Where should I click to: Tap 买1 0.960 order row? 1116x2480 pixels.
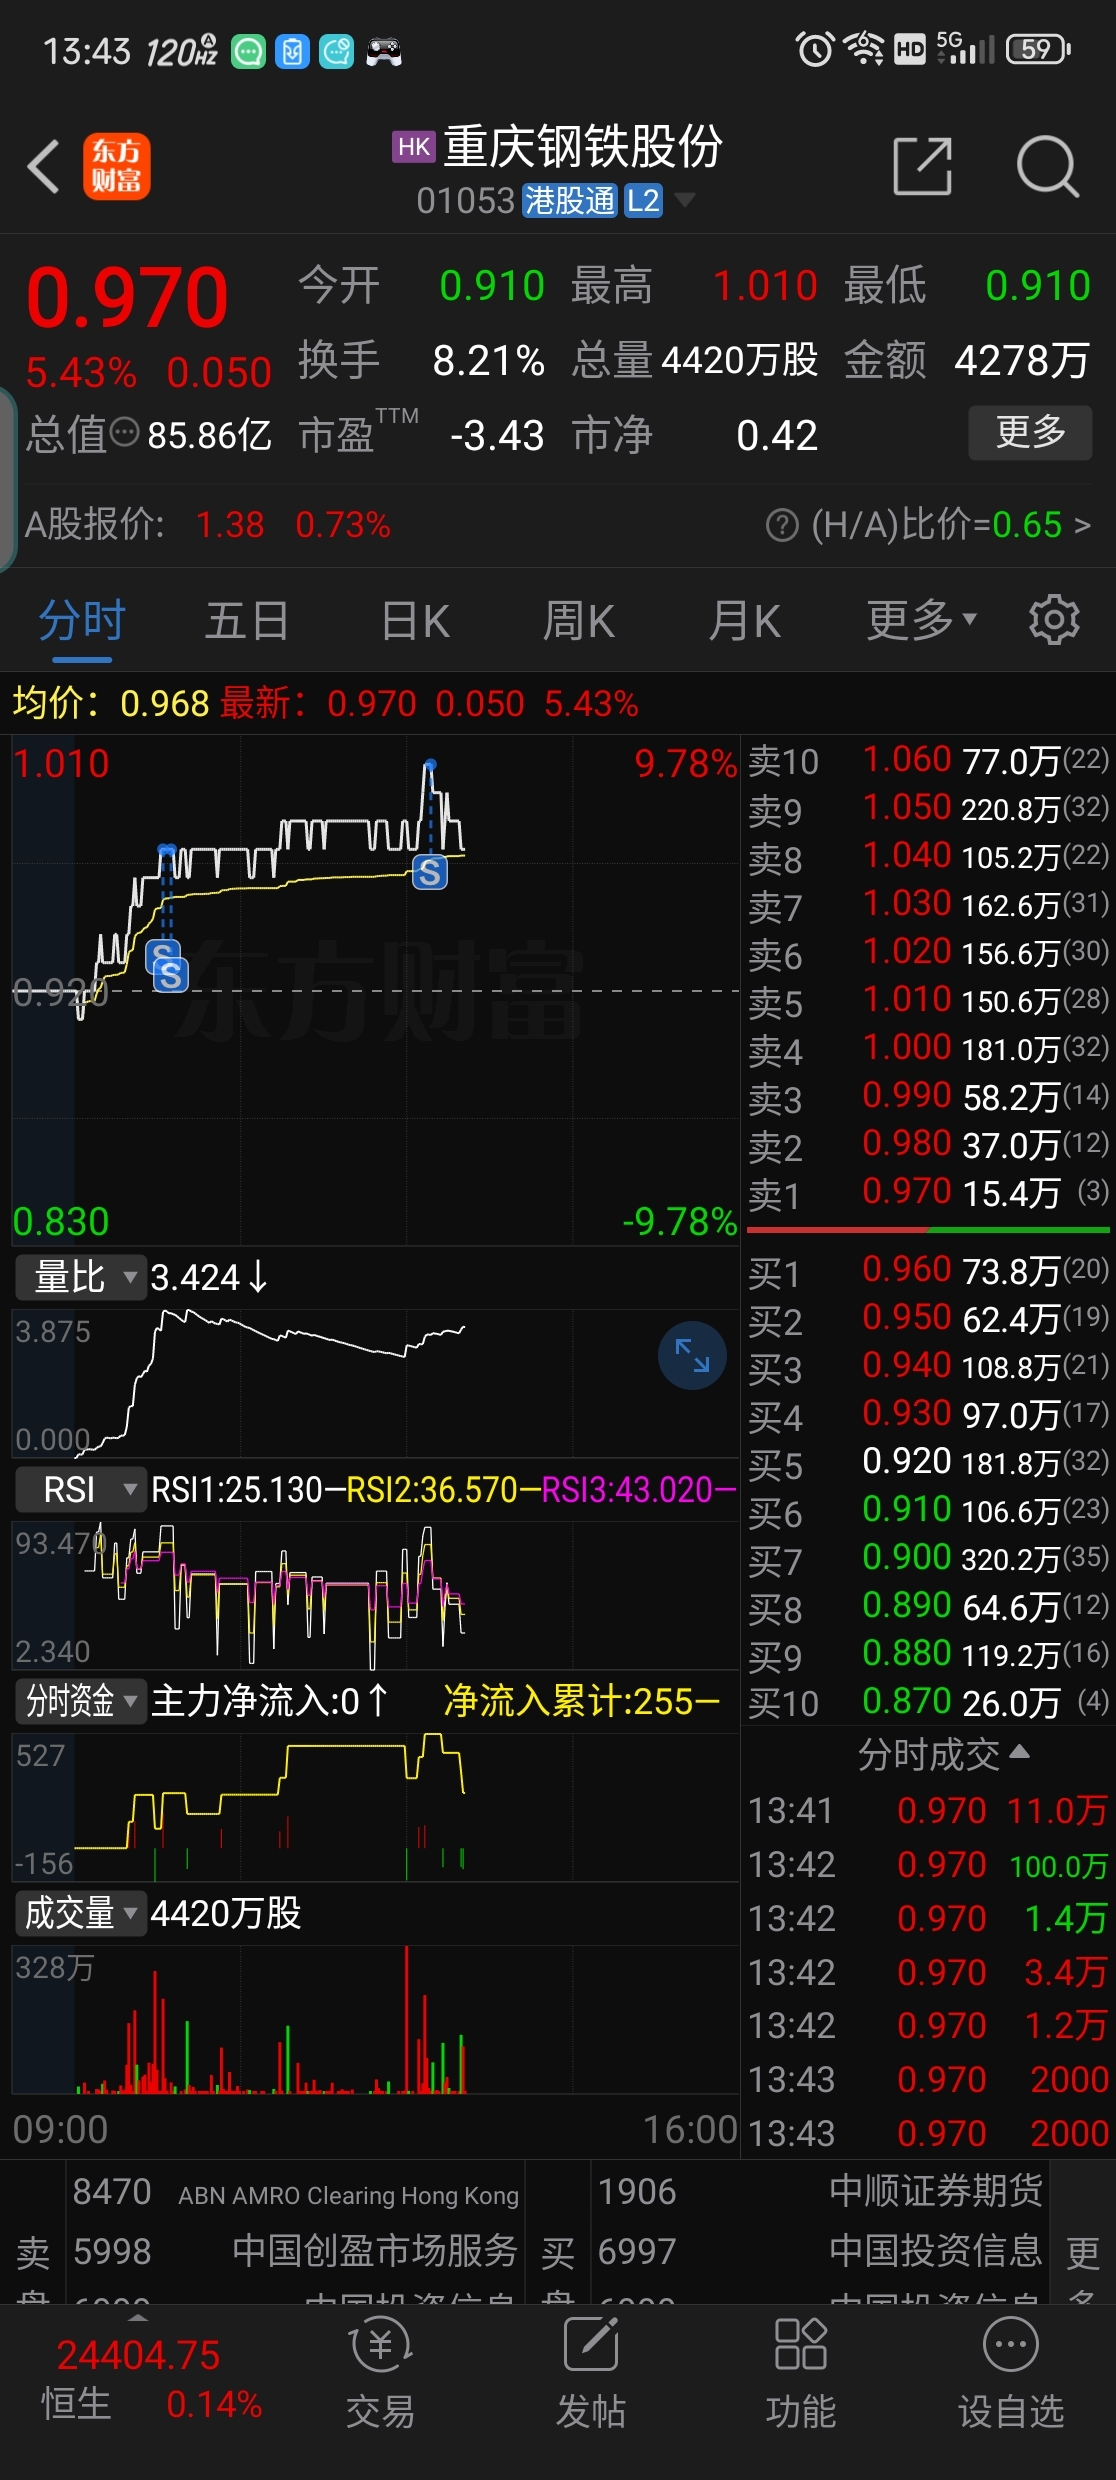(x=928, y=1270)
